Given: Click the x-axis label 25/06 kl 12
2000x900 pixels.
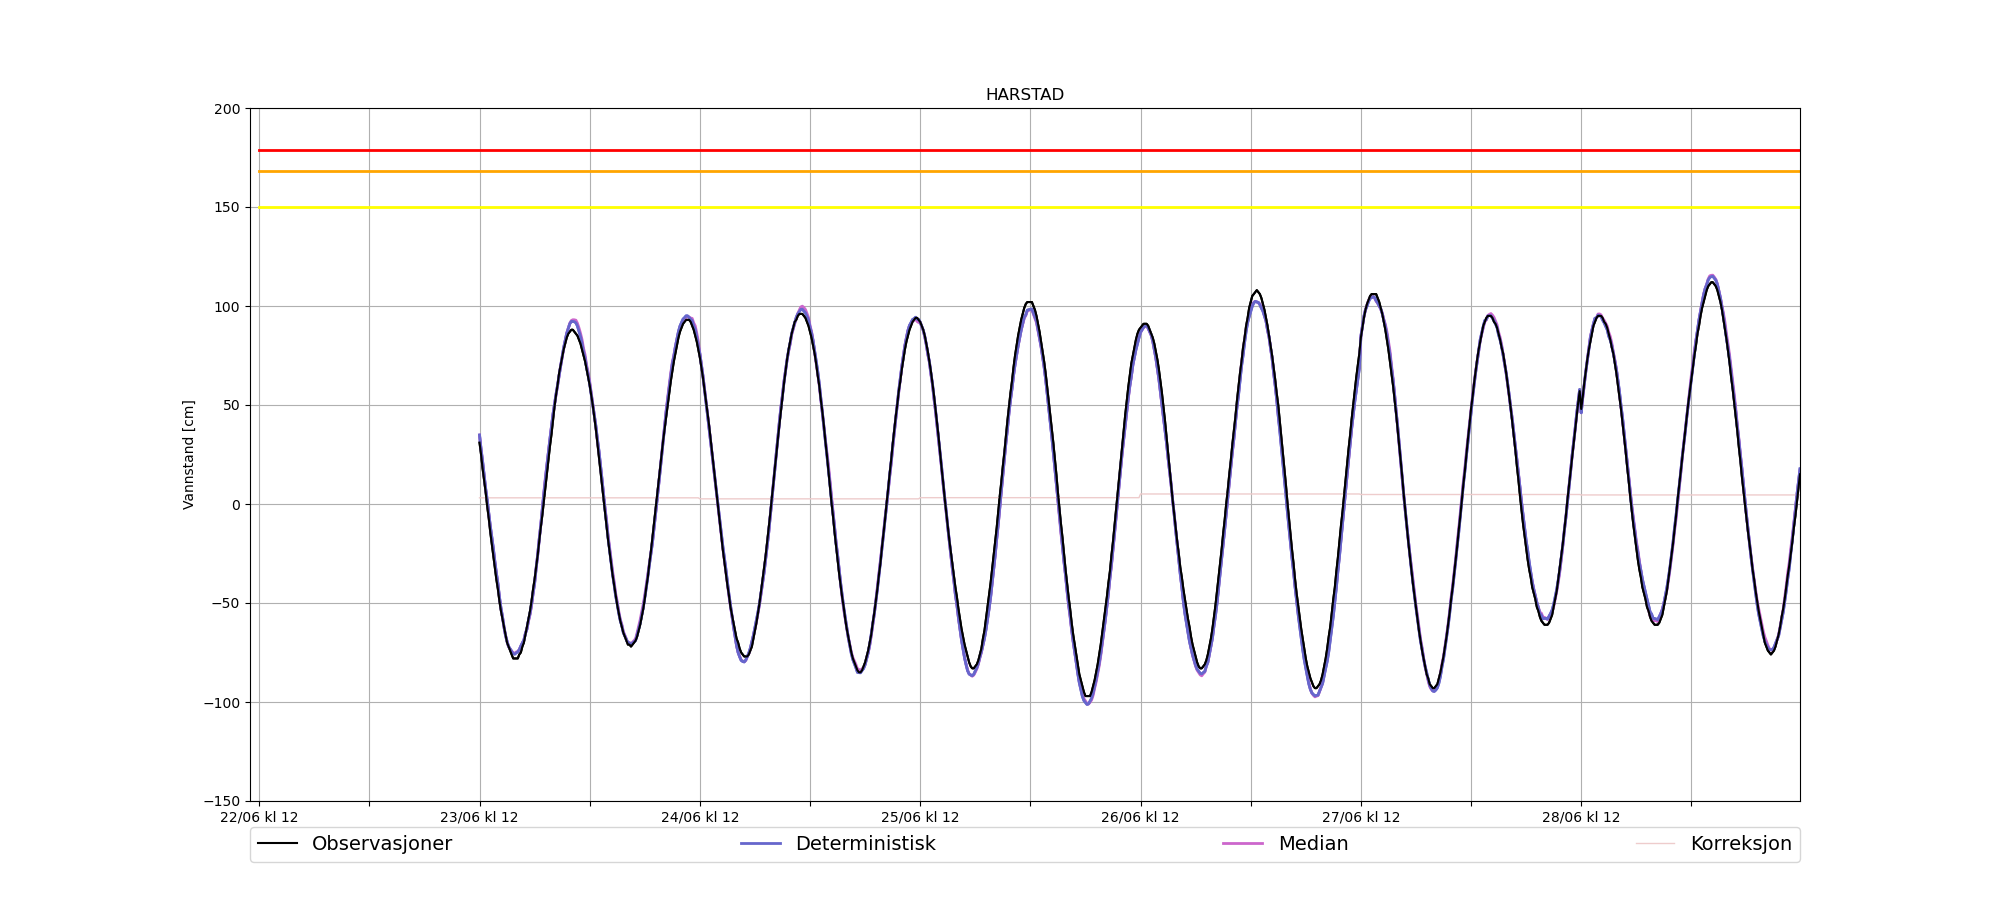Looking at the screenshot, I should pos(920,818).
